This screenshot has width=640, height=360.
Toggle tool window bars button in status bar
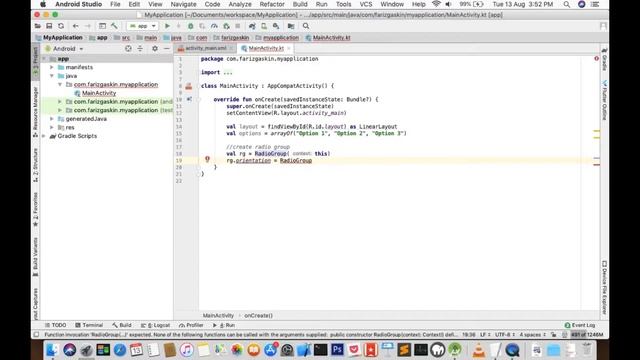pyautogui.click(x=36, y=335)
